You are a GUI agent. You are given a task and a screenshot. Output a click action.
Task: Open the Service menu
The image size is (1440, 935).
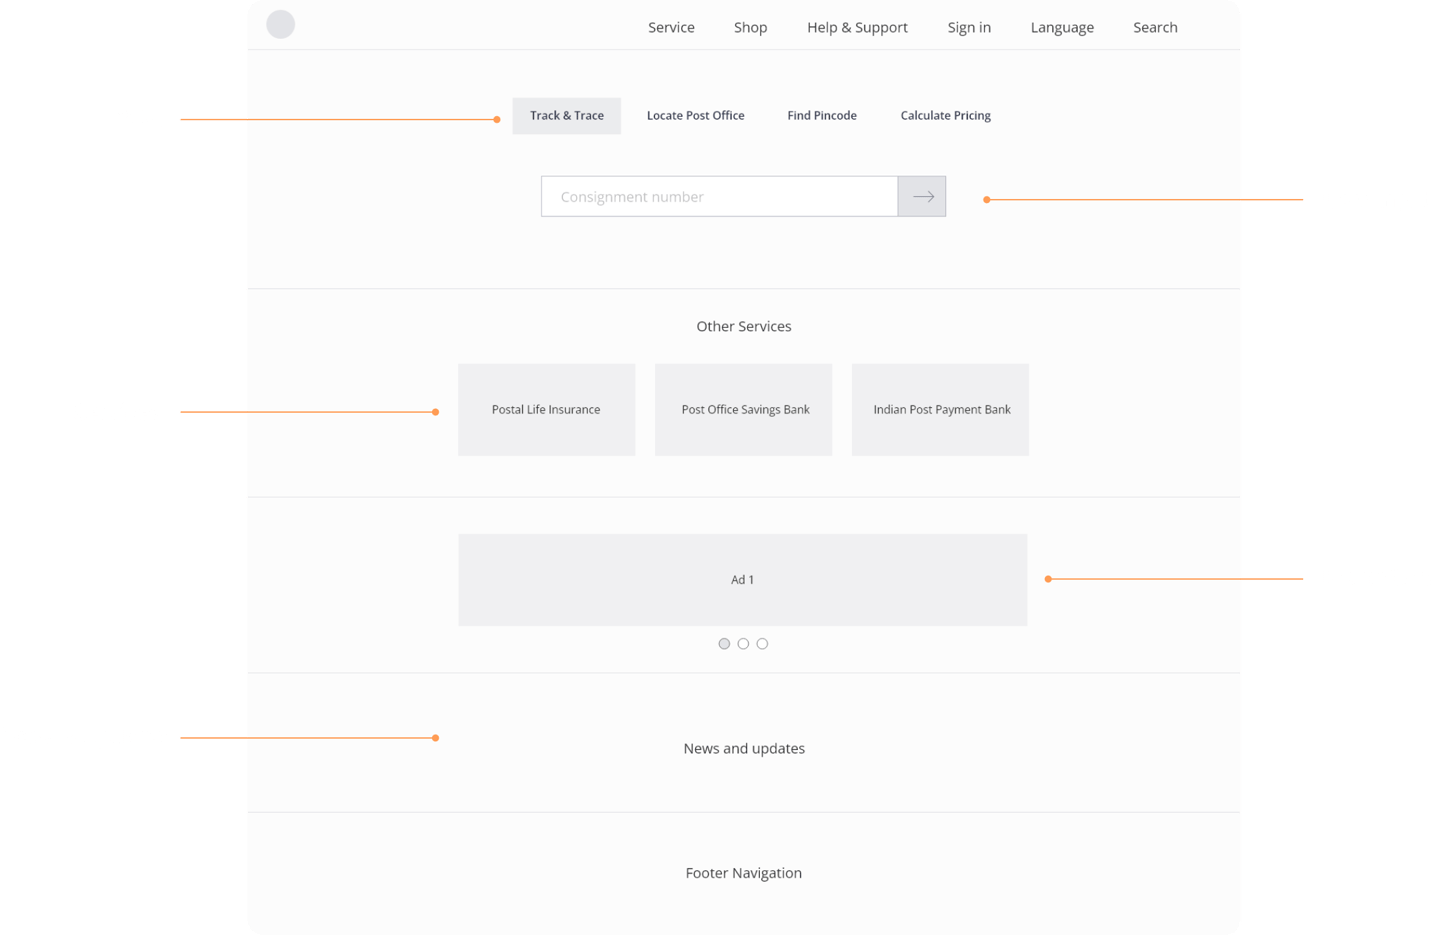tap(671, 27)
